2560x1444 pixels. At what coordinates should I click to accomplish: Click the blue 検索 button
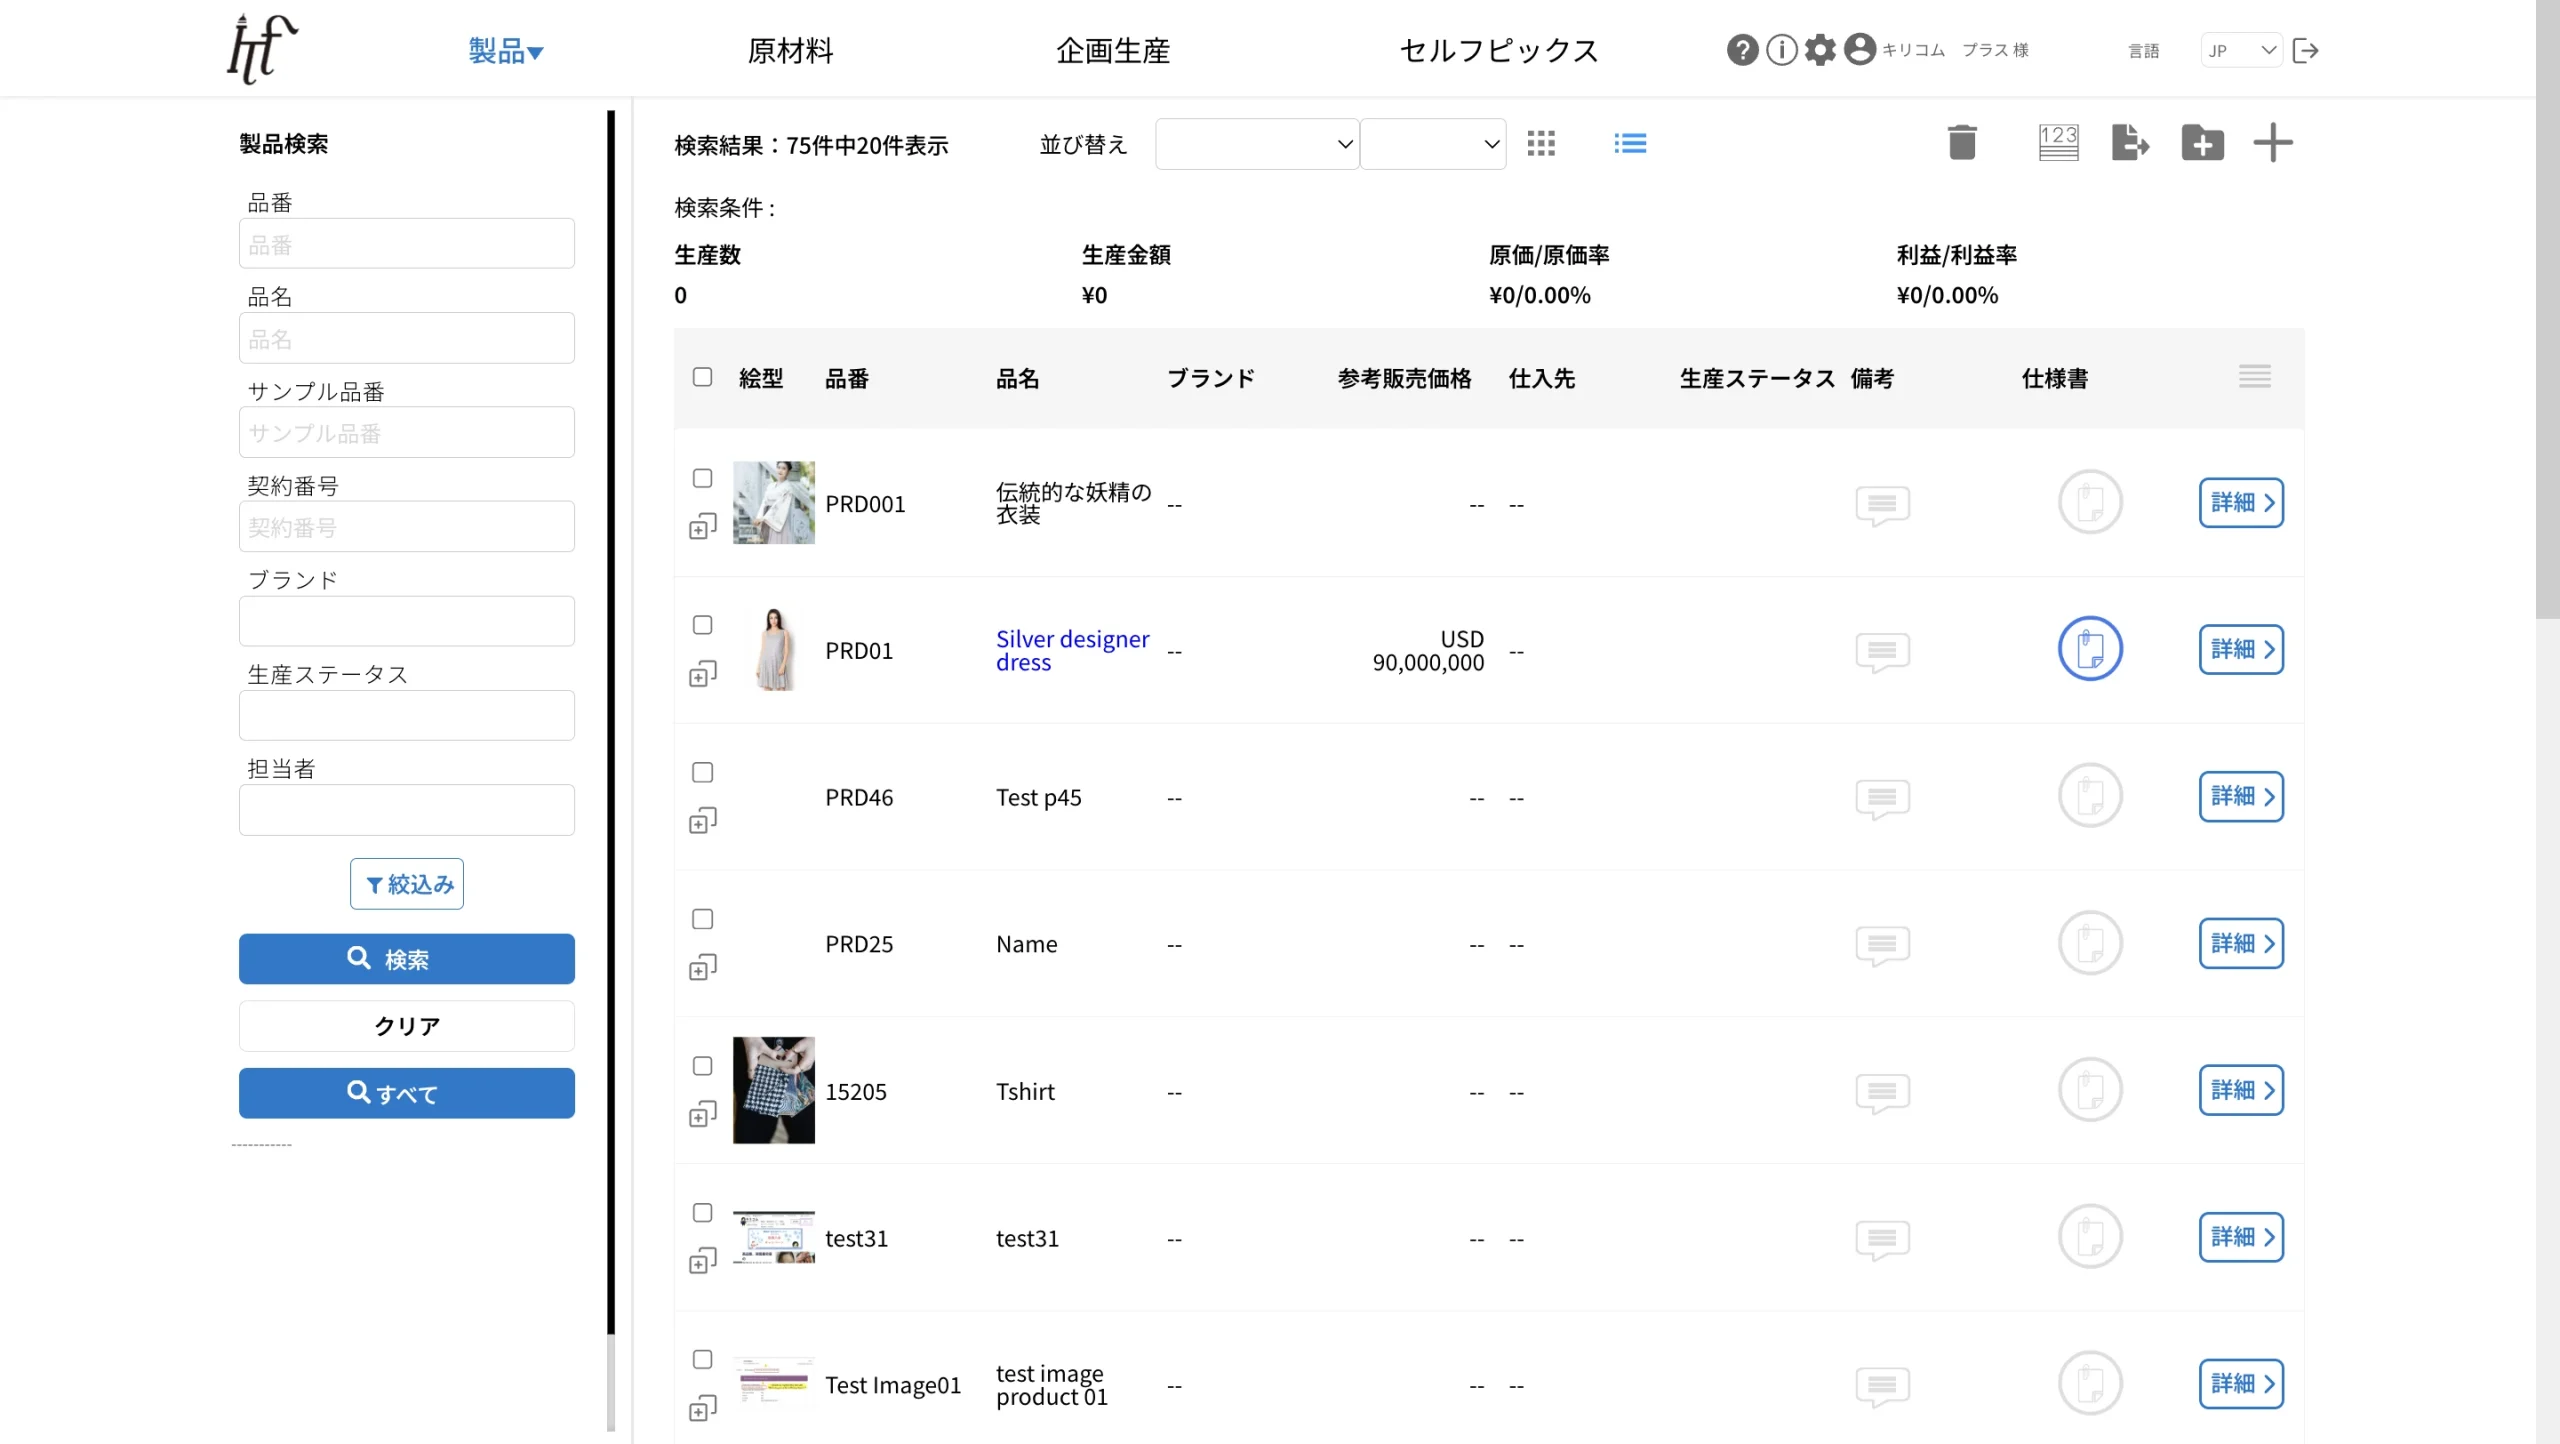tap(407, 959)
